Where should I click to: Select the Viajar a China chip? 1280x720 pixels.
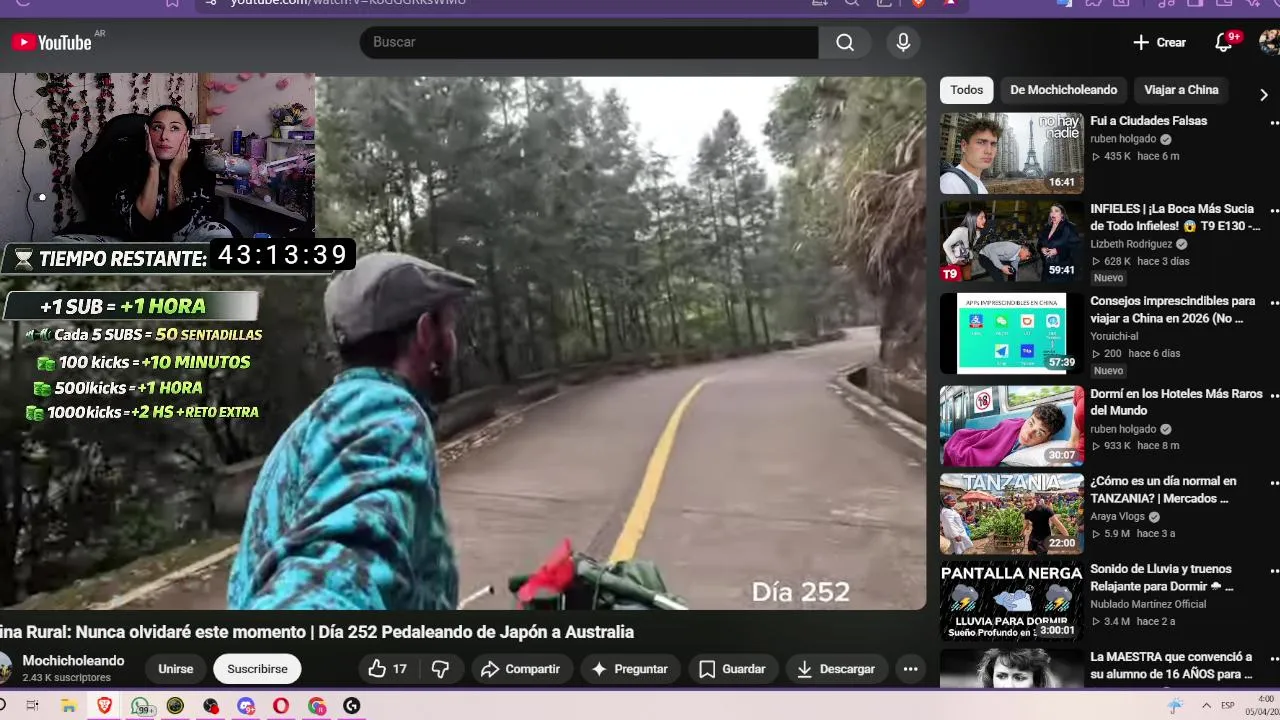pyautogui.click(x=1181, y=90)
